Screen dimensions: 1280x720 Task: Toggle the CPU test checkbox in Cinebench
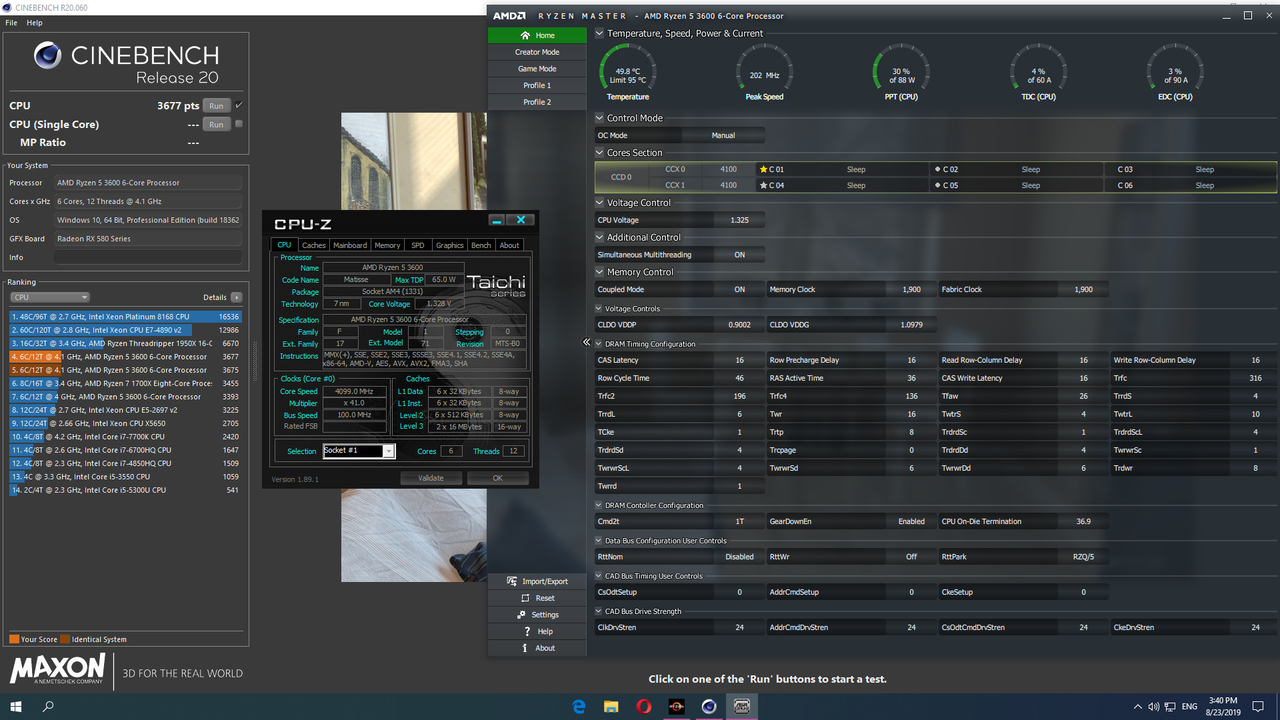click(239, 105)
